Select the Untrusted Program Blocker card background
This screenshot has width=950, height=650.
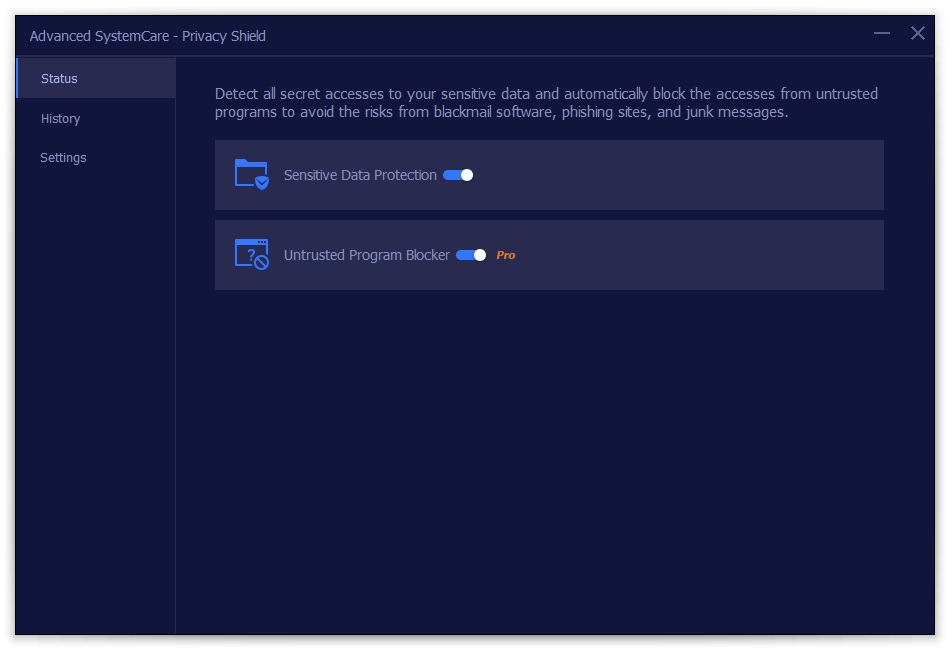[x=700, y=255]
